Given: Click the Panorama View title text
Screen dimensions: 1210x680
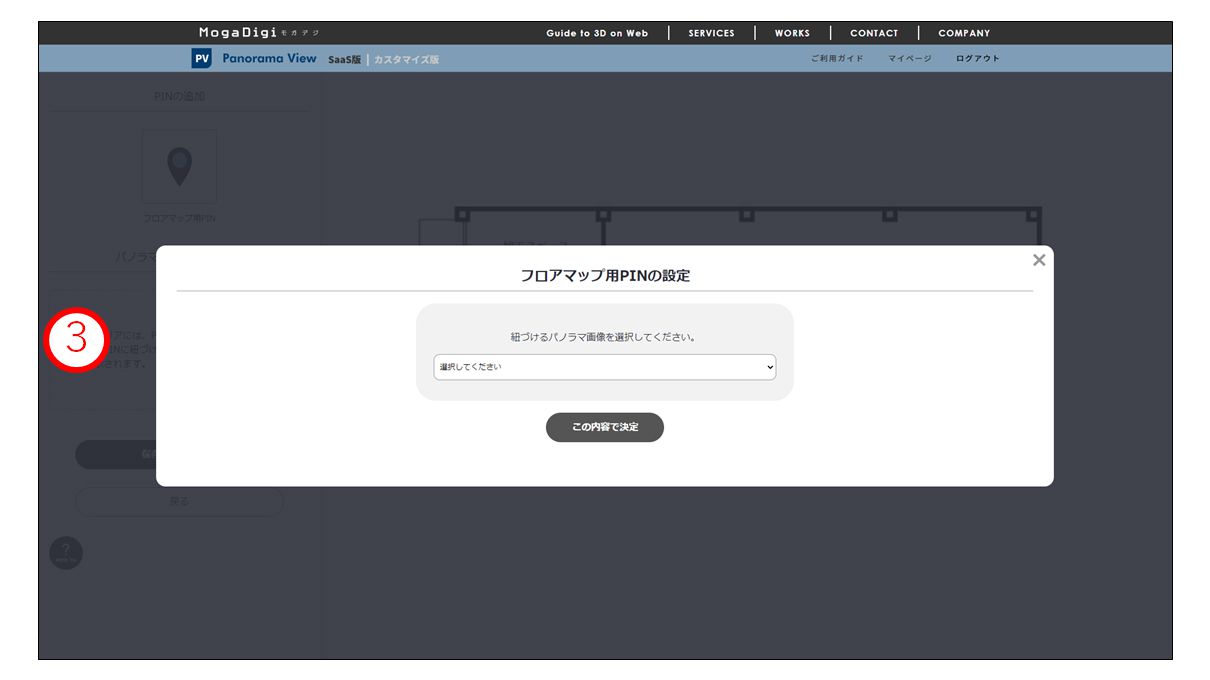Looking at the screenshot, I should point(269,58).
